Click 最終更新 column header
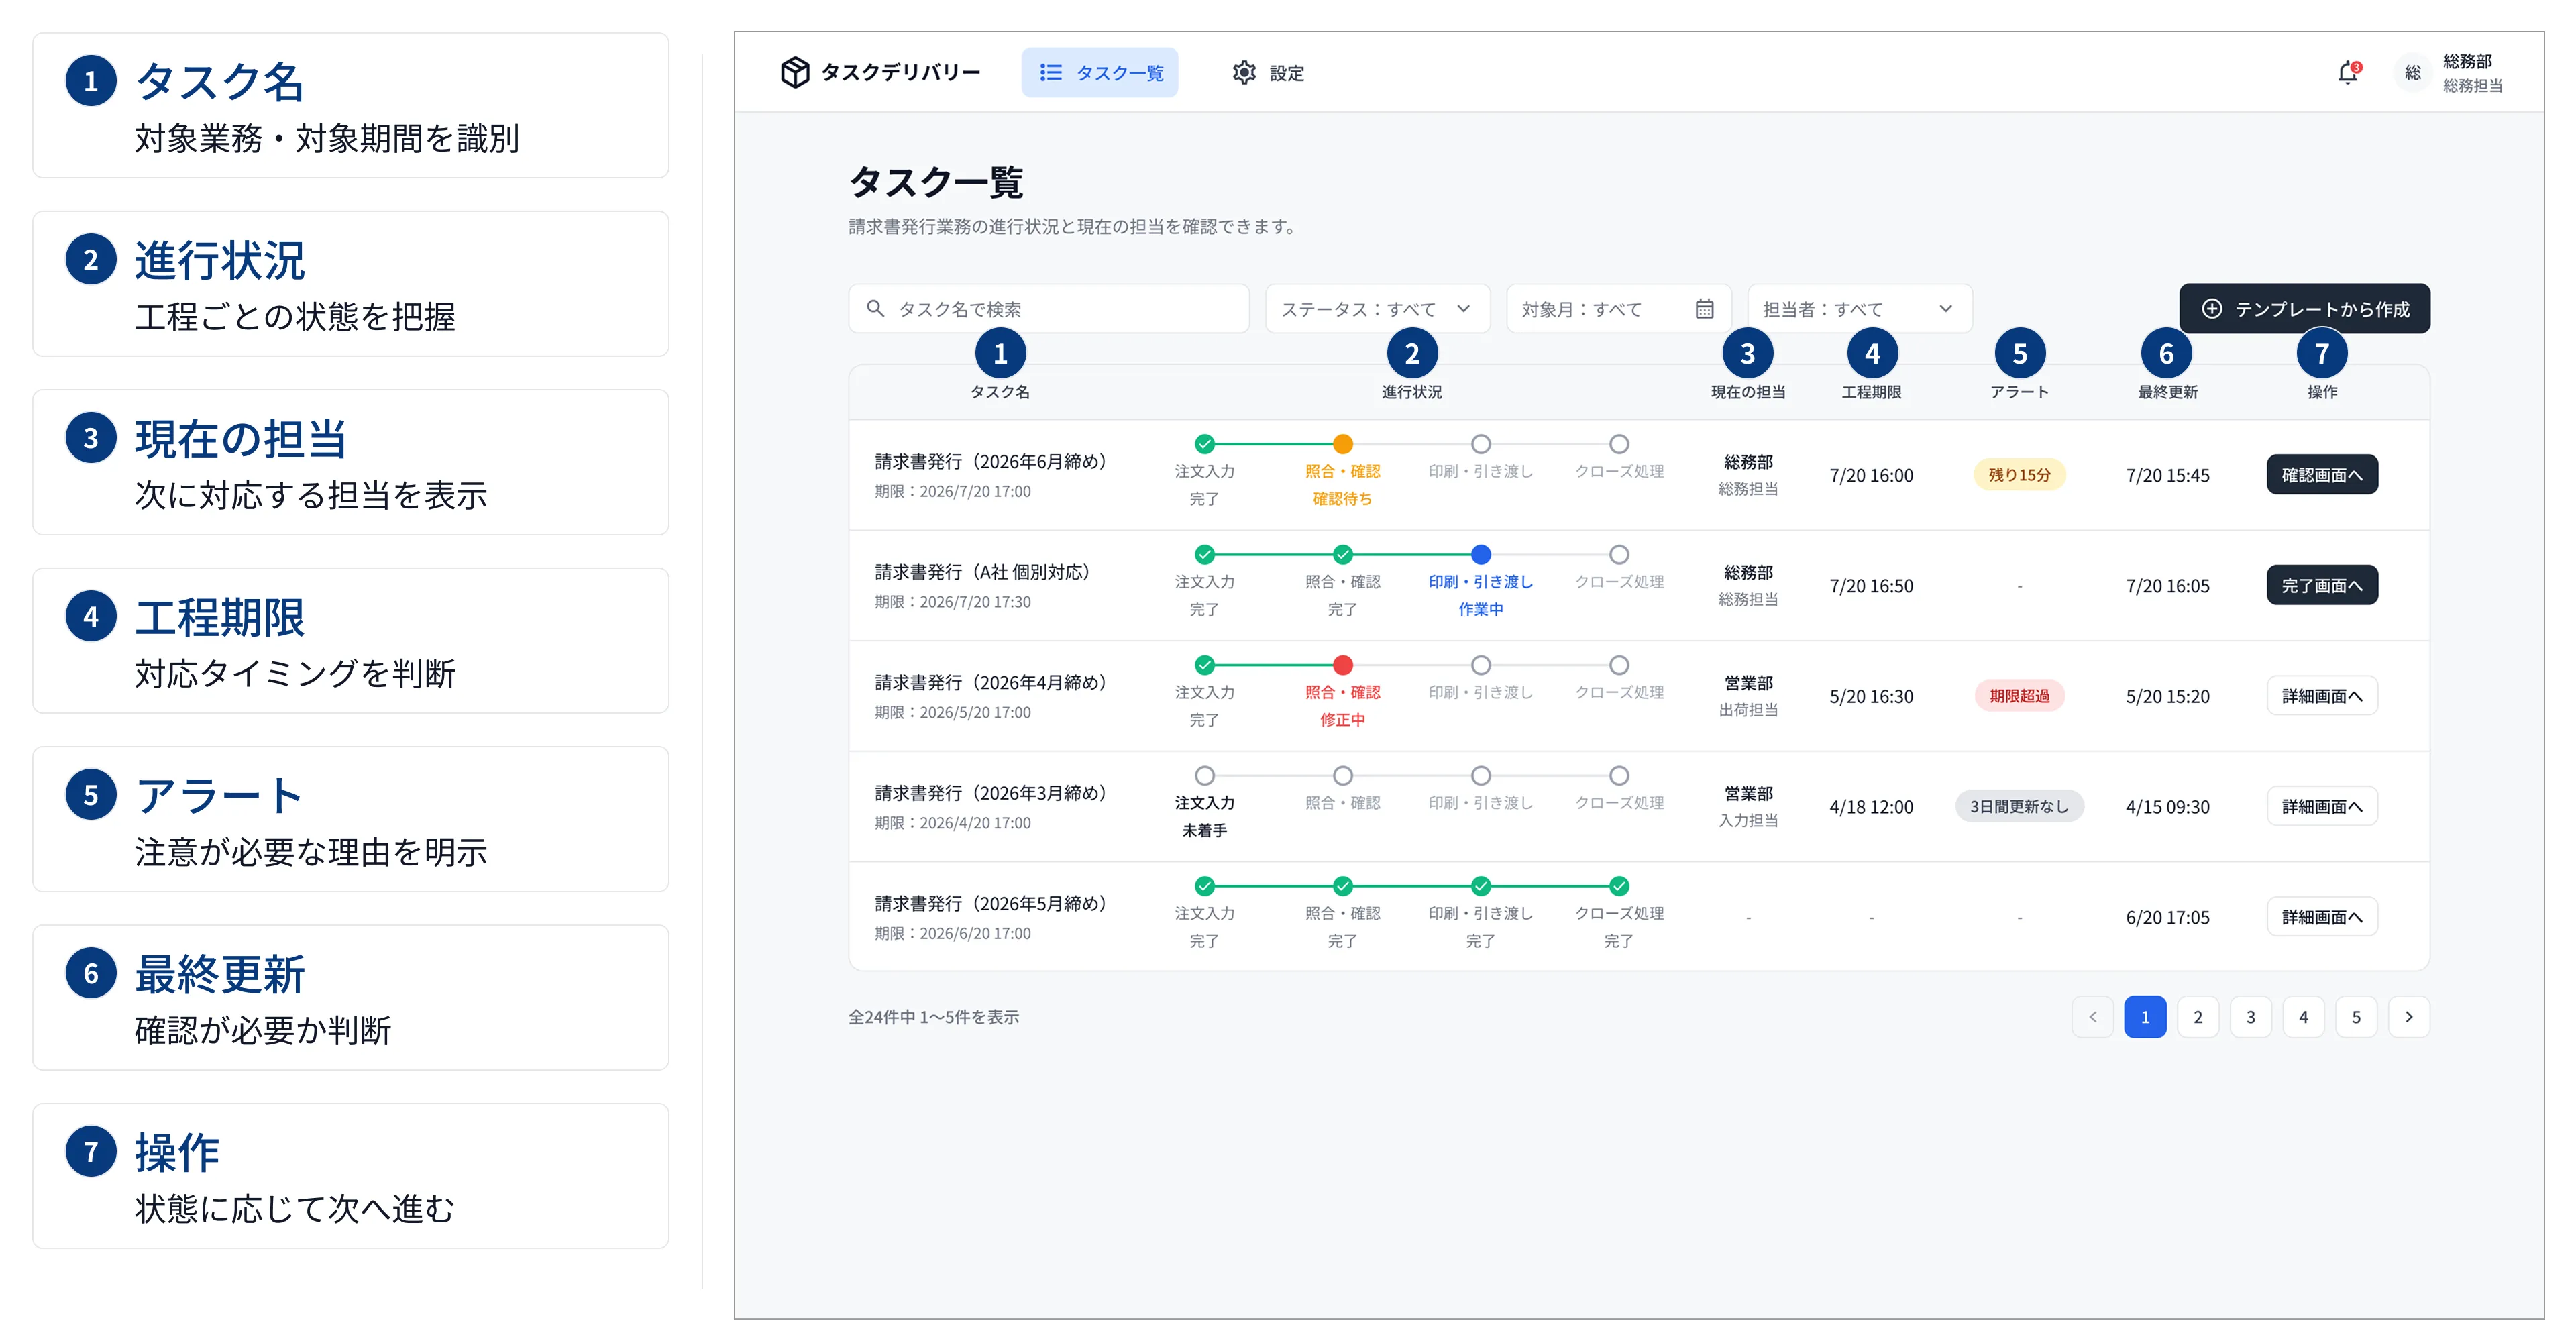Image resolution: width=2576 pixels, height=1343 pixels. [2167, 392]
